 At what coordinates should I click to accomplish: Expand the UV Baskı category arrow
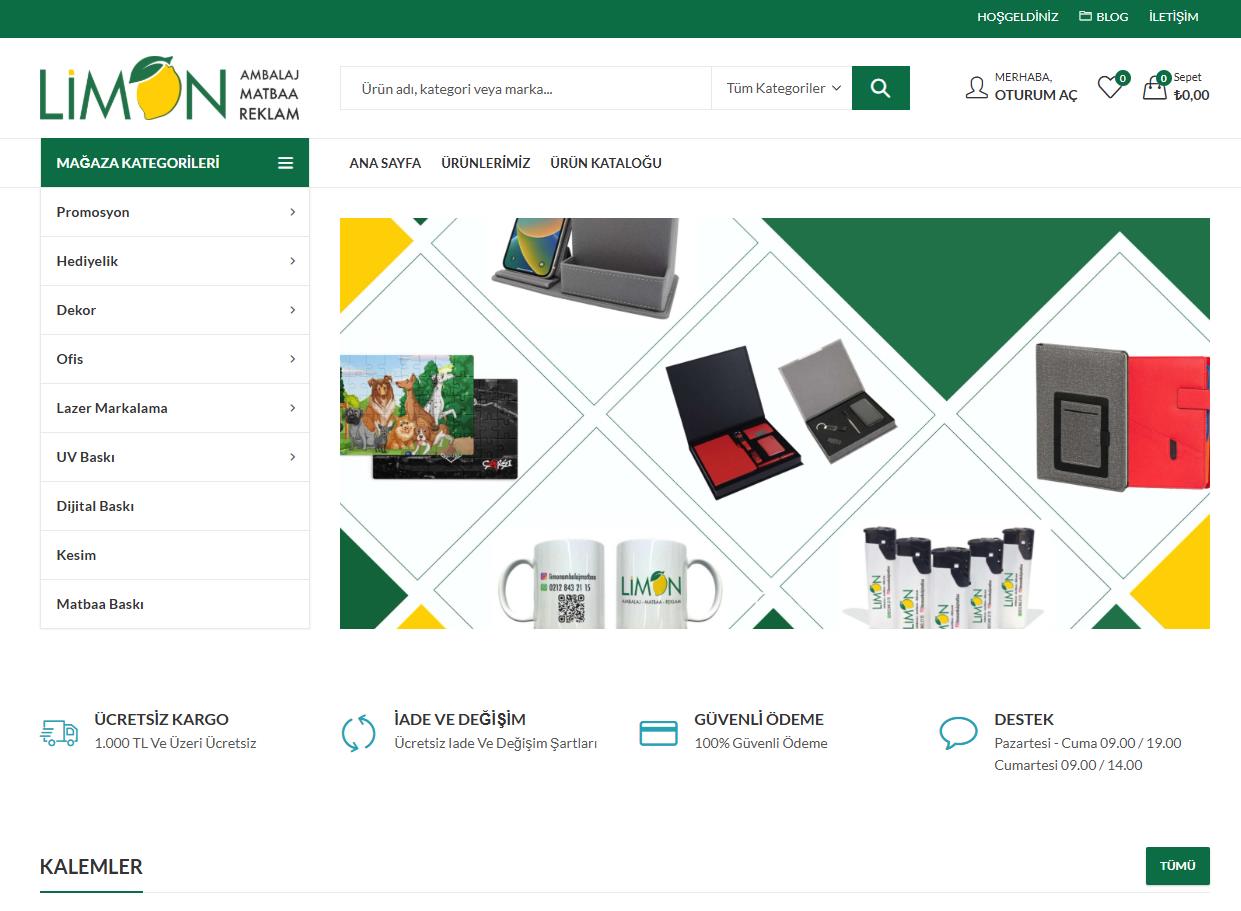coord(293,457)
